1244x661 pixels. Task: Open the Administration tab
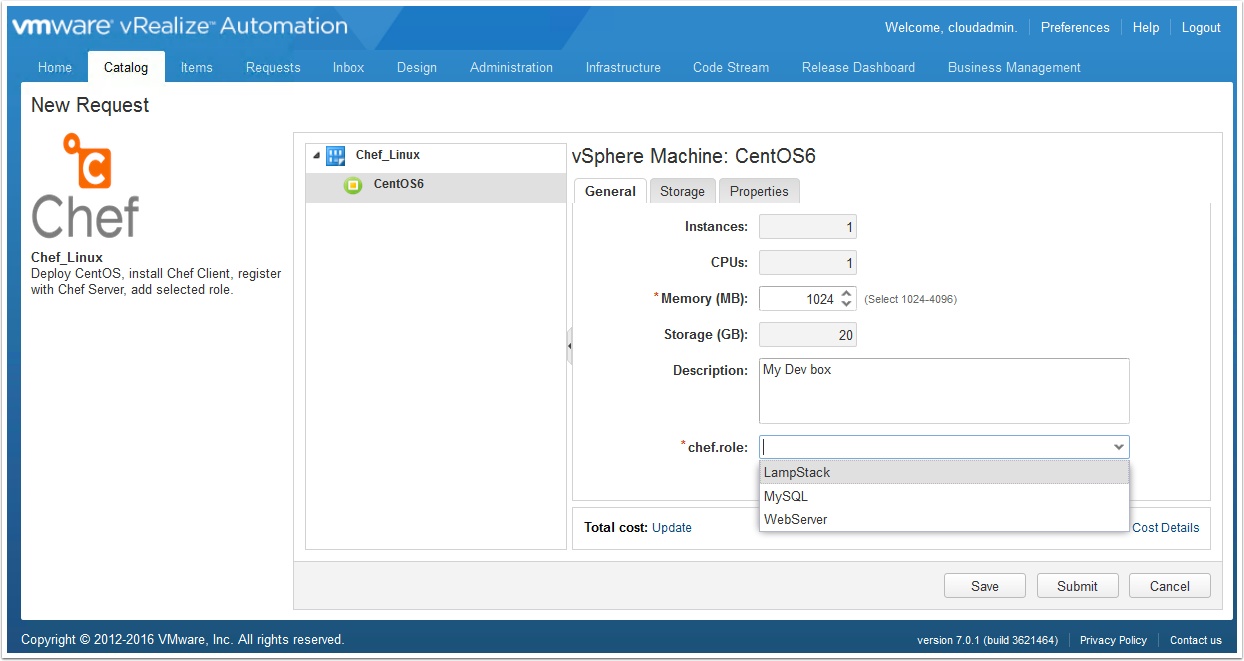(511, 67)
